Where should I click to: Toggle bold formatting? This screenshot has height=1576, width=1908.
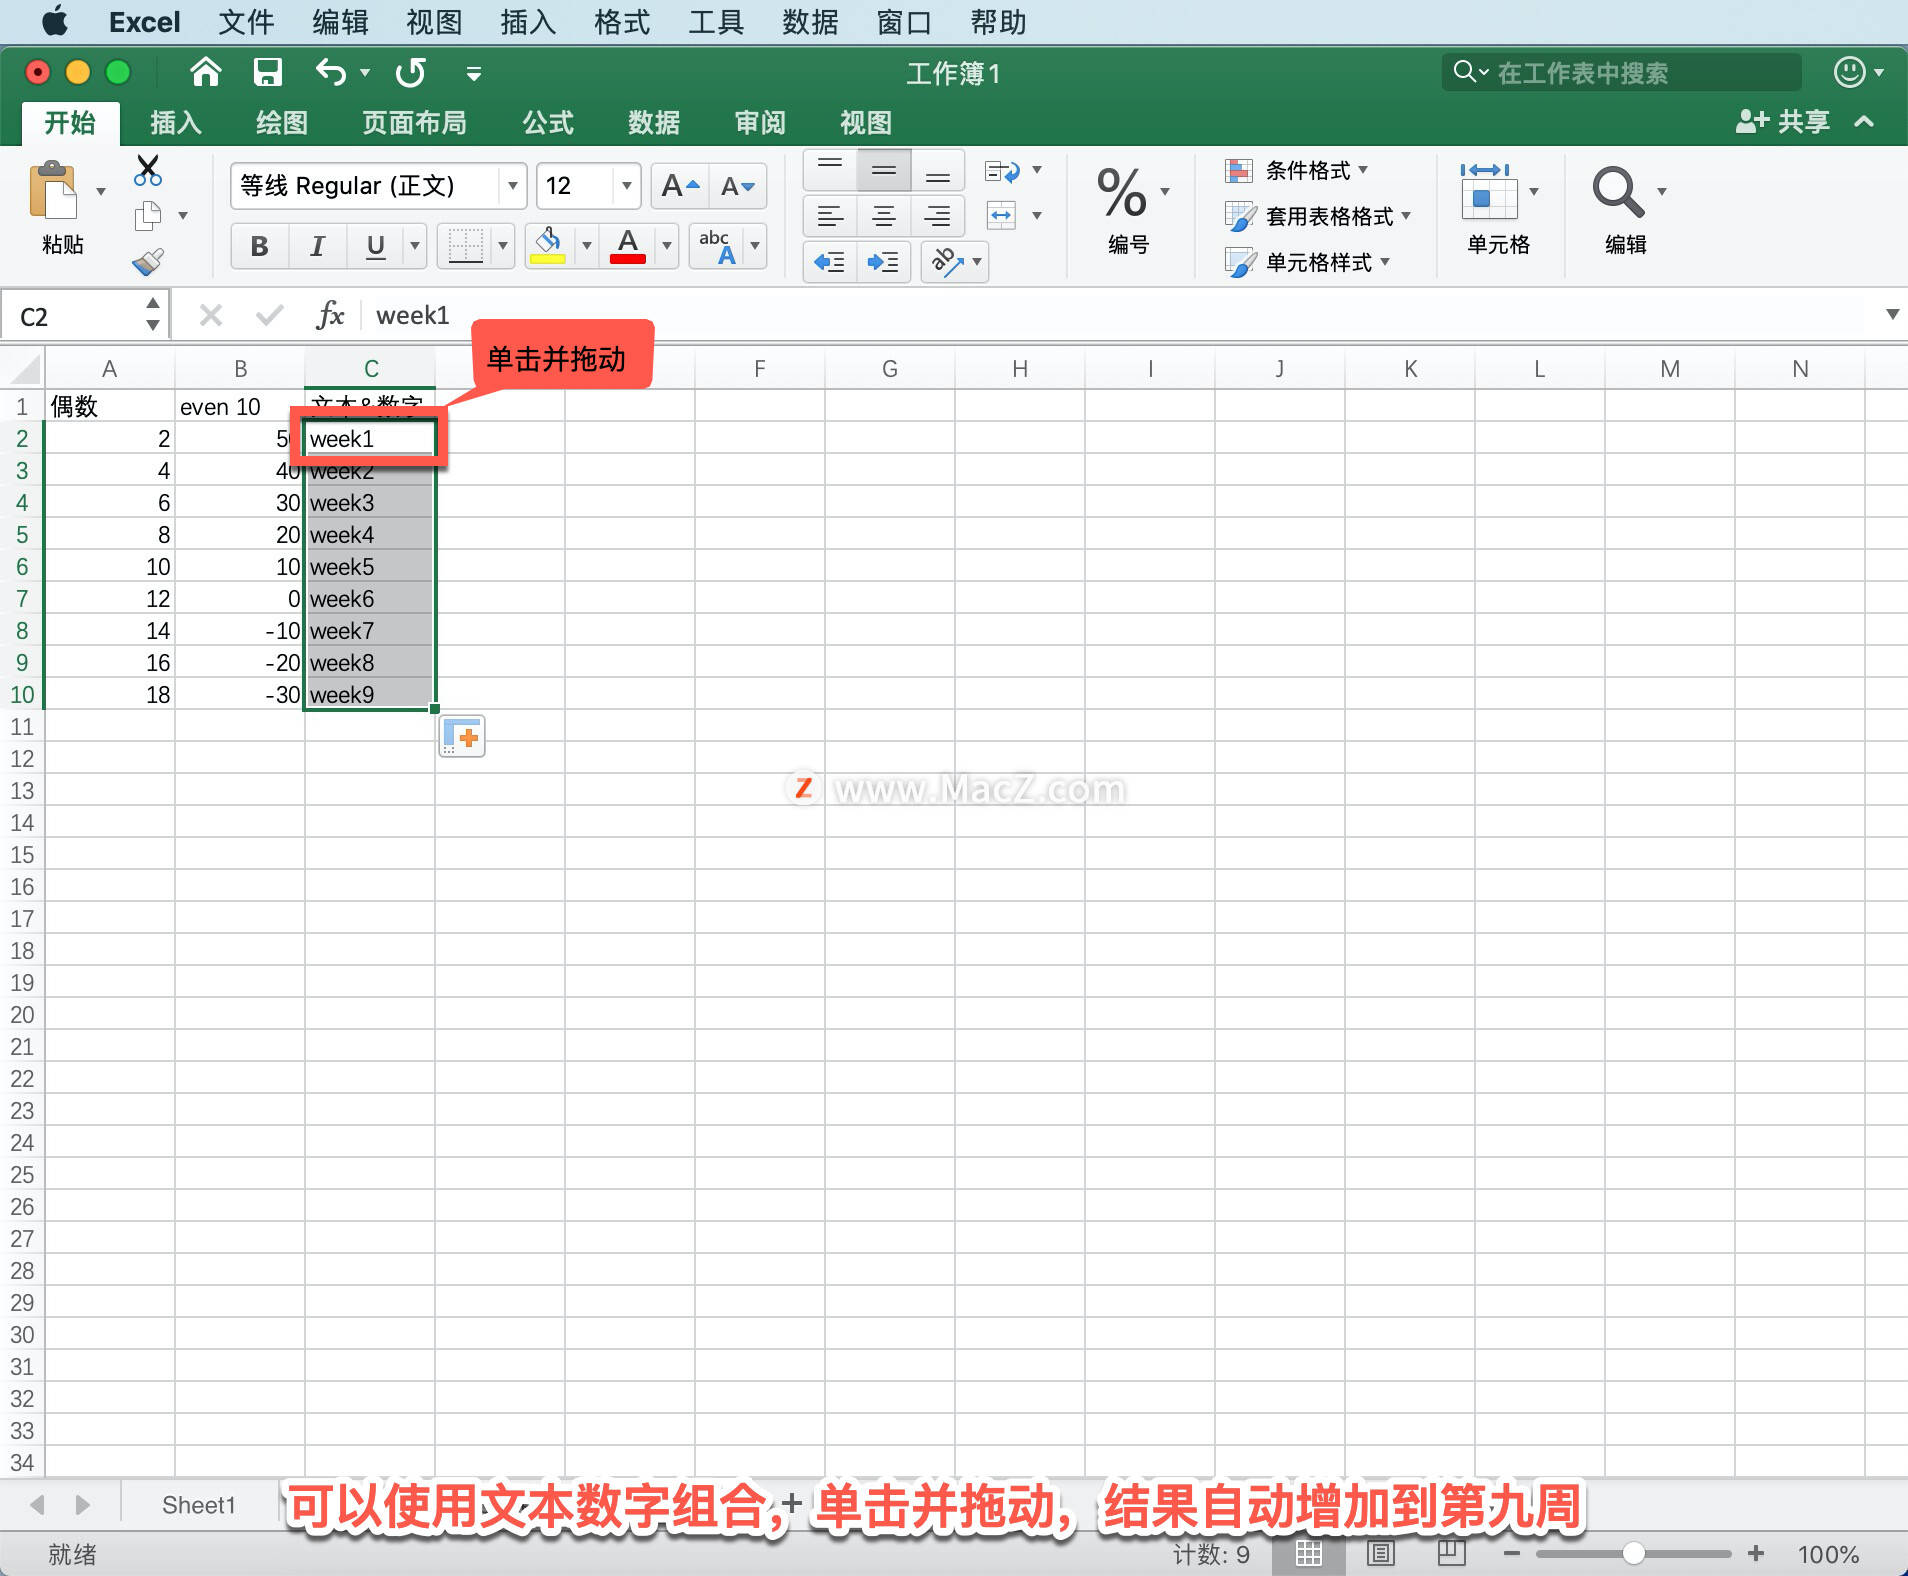(x=258, y=245)
